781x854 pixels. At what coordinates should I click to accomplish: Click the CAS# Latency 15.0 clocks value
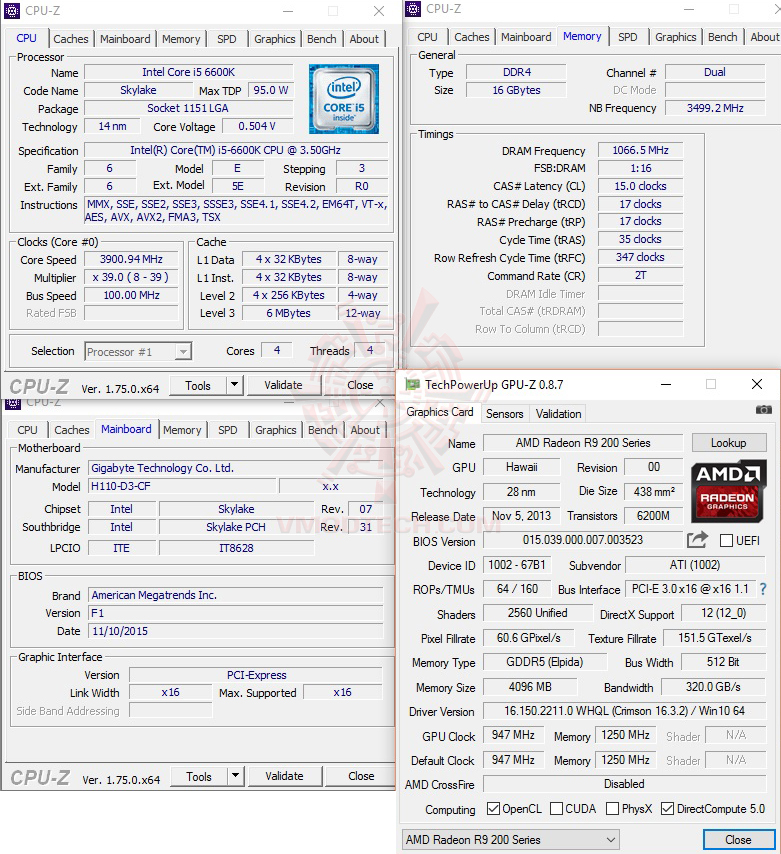[640, 186]
